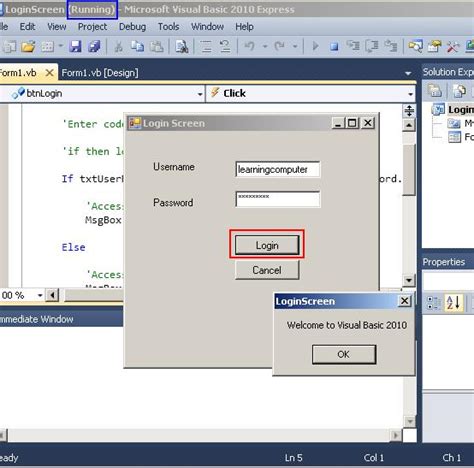Open the Project menu
The height and width of the screenshot is (468, 474).
click(92, 27)
